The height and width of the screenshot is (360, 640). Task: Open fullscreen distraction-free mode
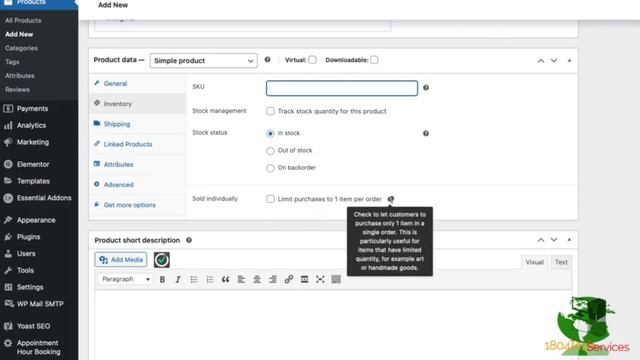320,280
